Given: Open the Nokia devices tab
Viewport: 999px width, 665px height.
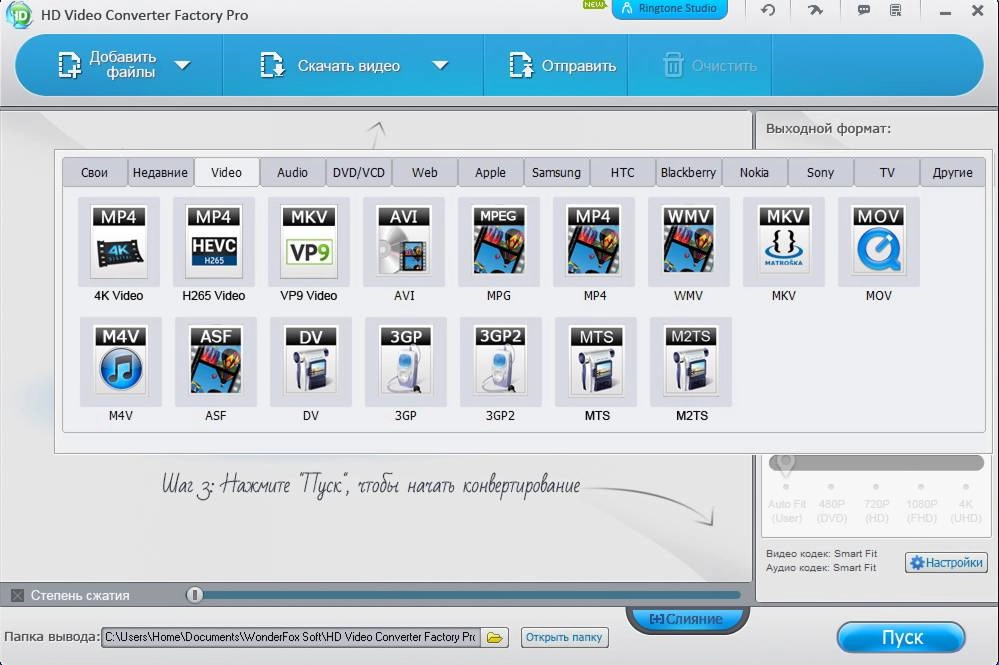Looking at the screenshot, I should (x=754, y=173).
